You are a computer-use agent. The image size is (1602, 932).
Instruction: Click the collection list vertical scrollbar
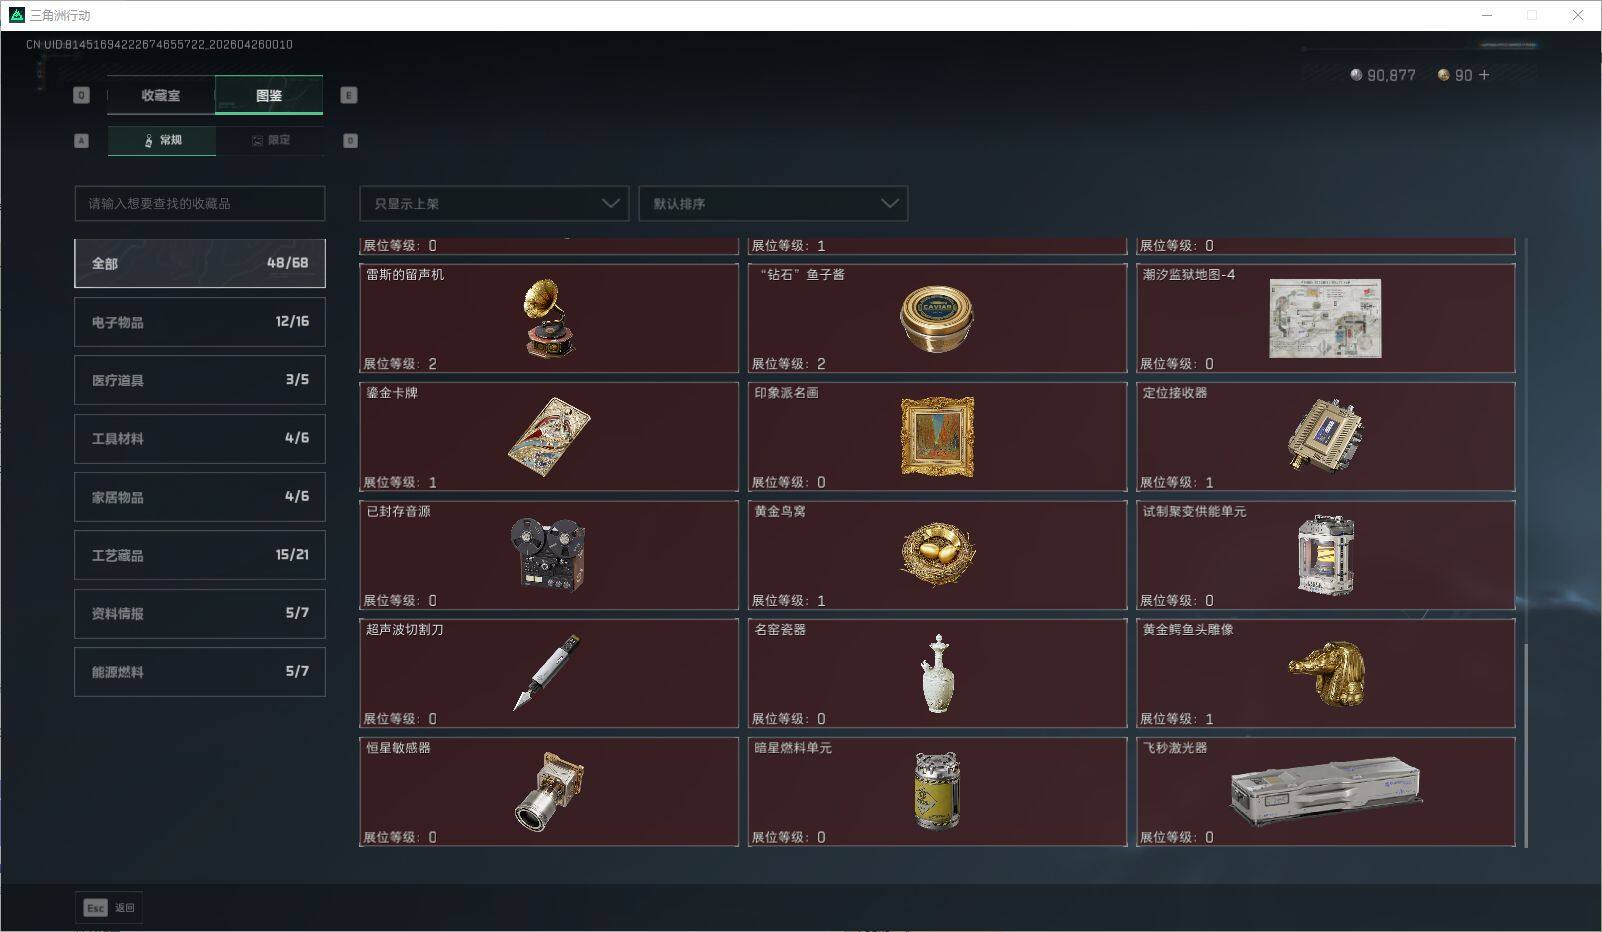point(1526,745)
